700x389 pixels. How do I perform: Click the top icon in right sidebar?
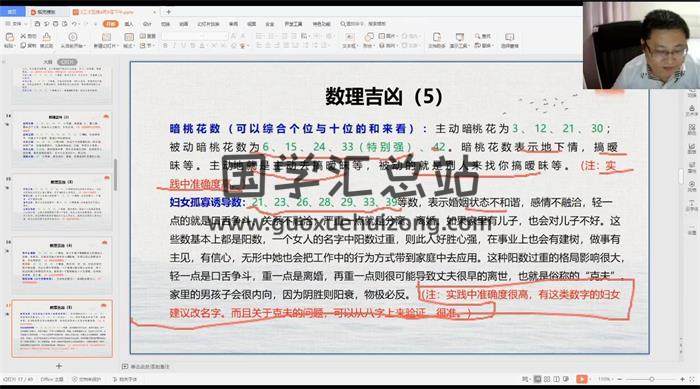point(692,92)
